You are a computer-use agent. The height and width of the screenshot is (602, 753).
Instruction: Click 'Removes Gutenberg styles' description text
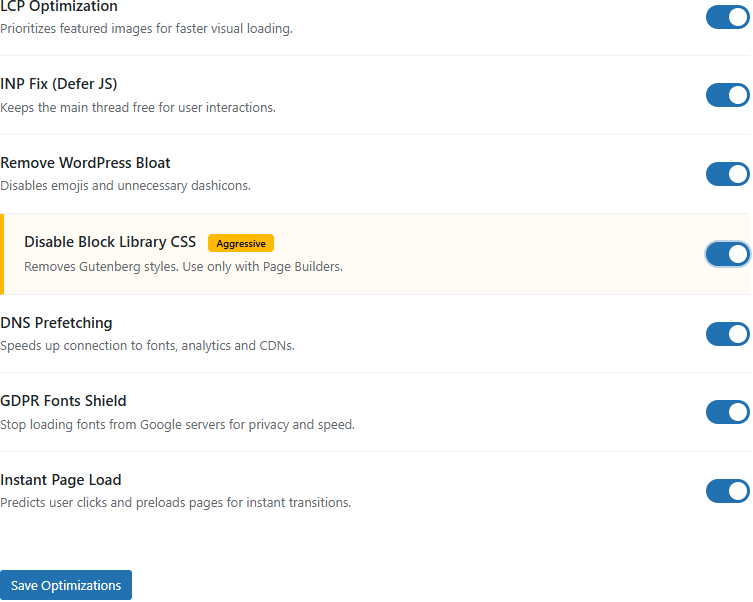[x=183, y=266]
